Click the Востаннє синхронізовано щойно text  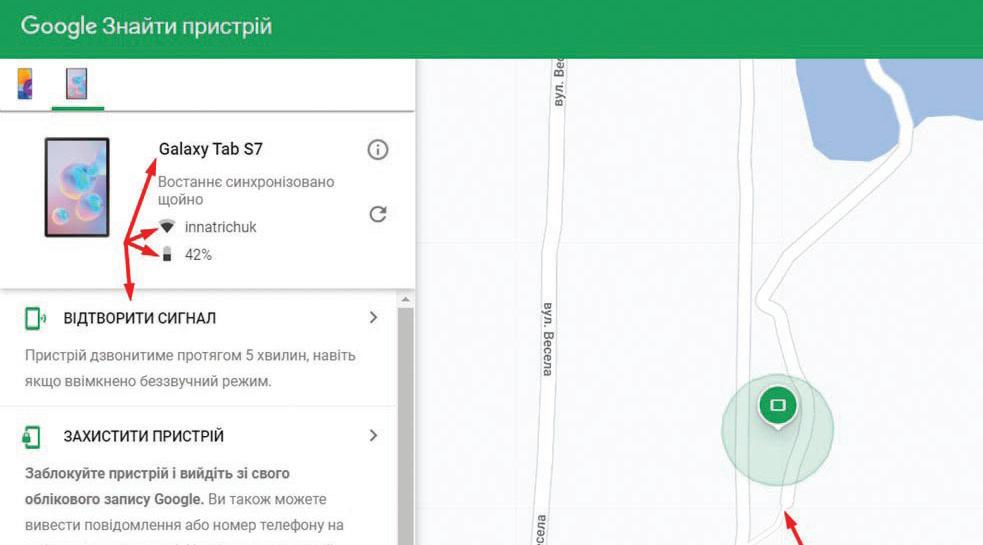click(246, 191)
